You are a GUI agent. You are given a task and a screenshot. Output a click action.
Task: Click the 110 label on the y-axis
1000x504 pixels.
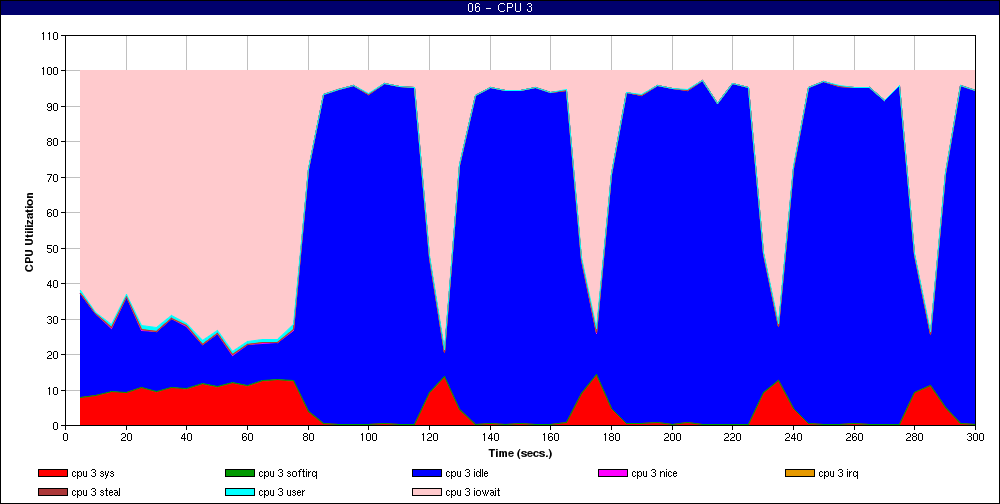point(50,36)
